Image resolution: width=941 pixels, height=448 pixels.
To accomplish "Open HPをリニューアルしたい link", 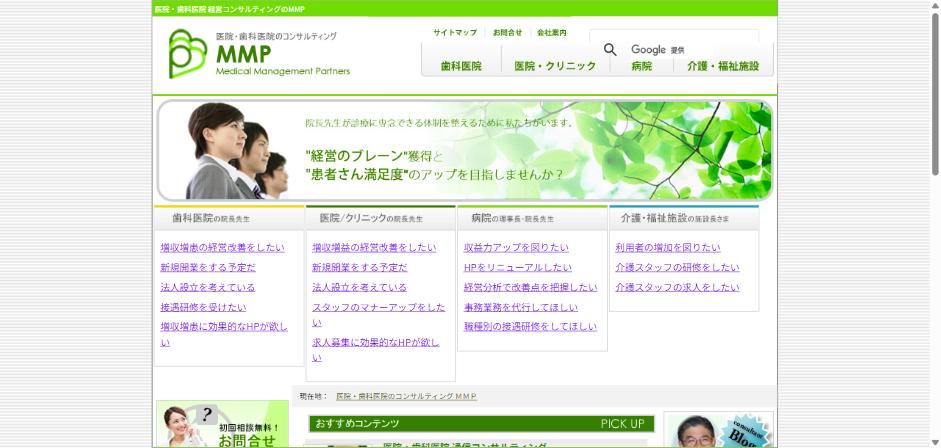I will pos(518,267).
